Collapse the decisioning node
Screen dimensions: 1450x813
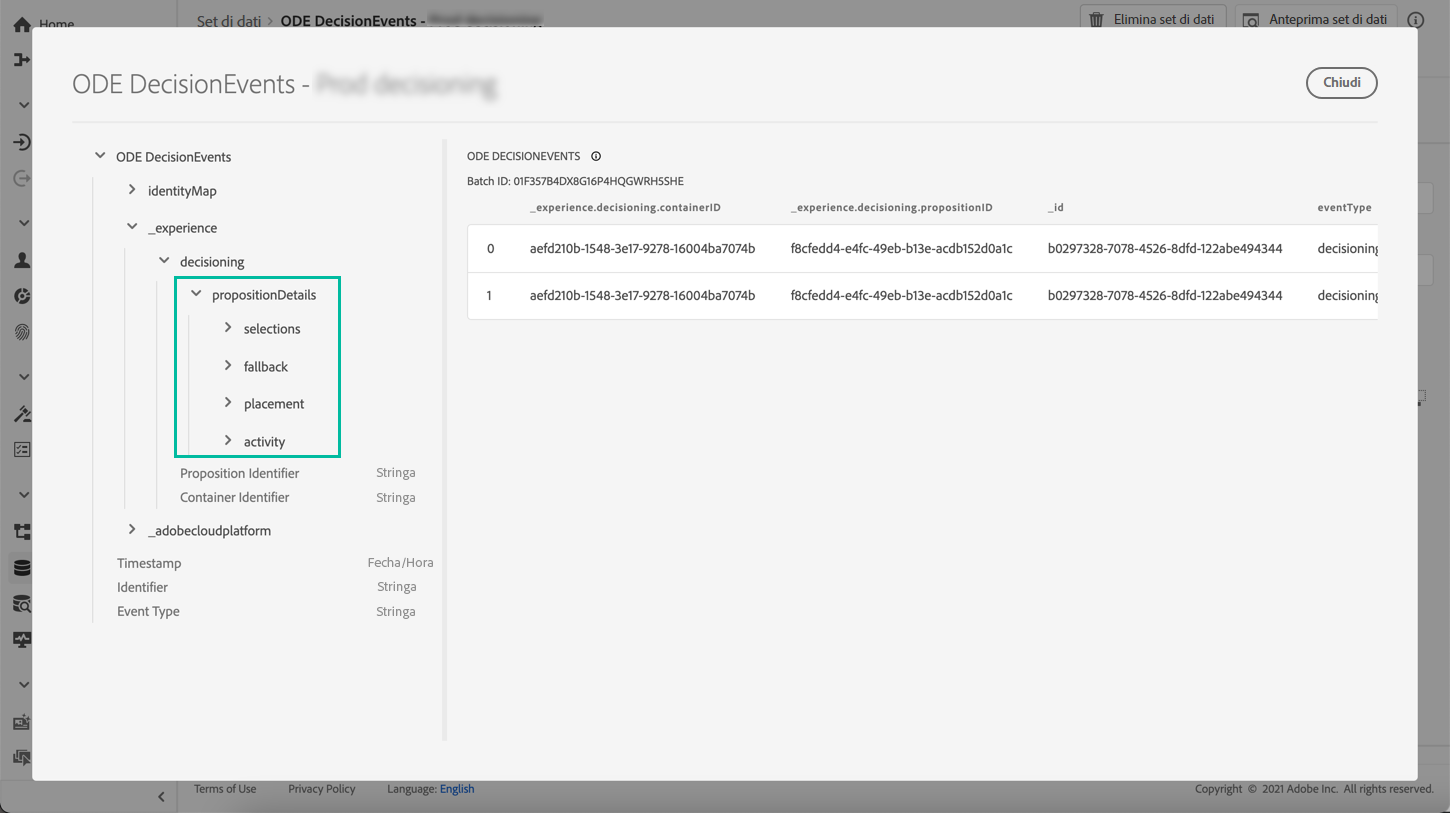point(164,261)
